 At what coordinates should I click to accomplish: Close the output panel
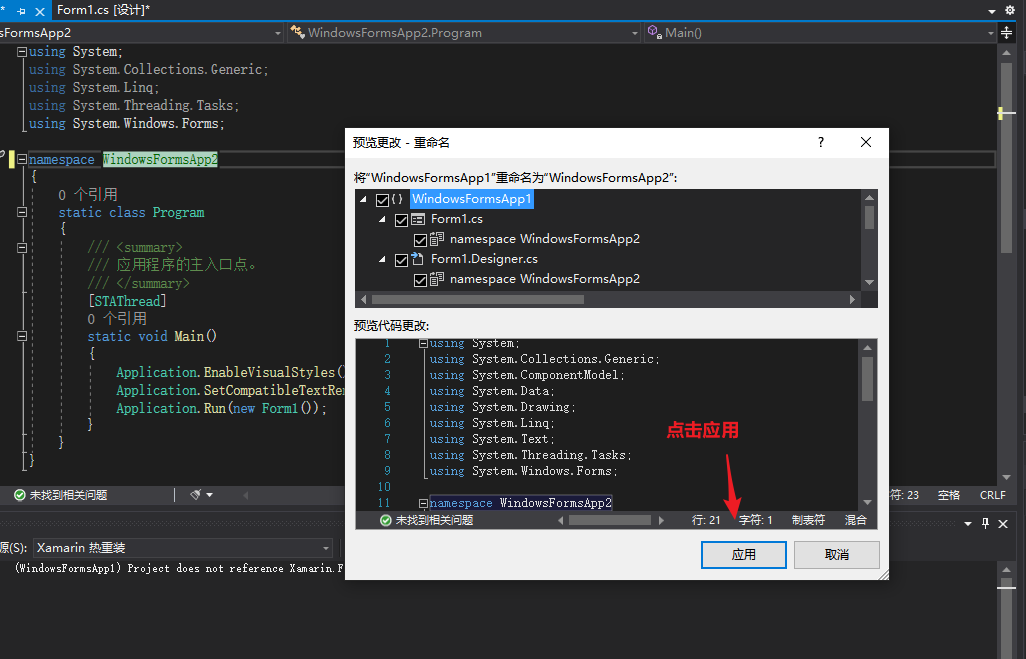coord(1002,524)
